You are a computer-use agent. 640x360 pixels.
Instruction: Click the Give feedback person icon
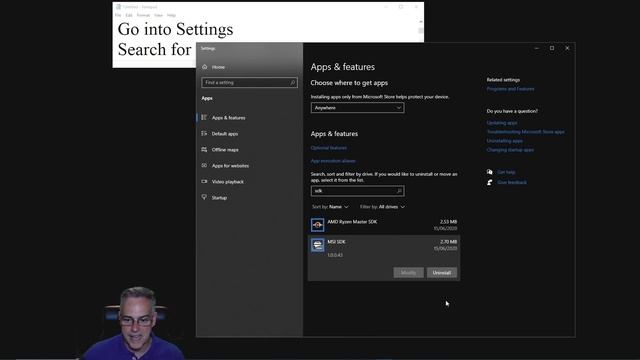tap(490, 182)
